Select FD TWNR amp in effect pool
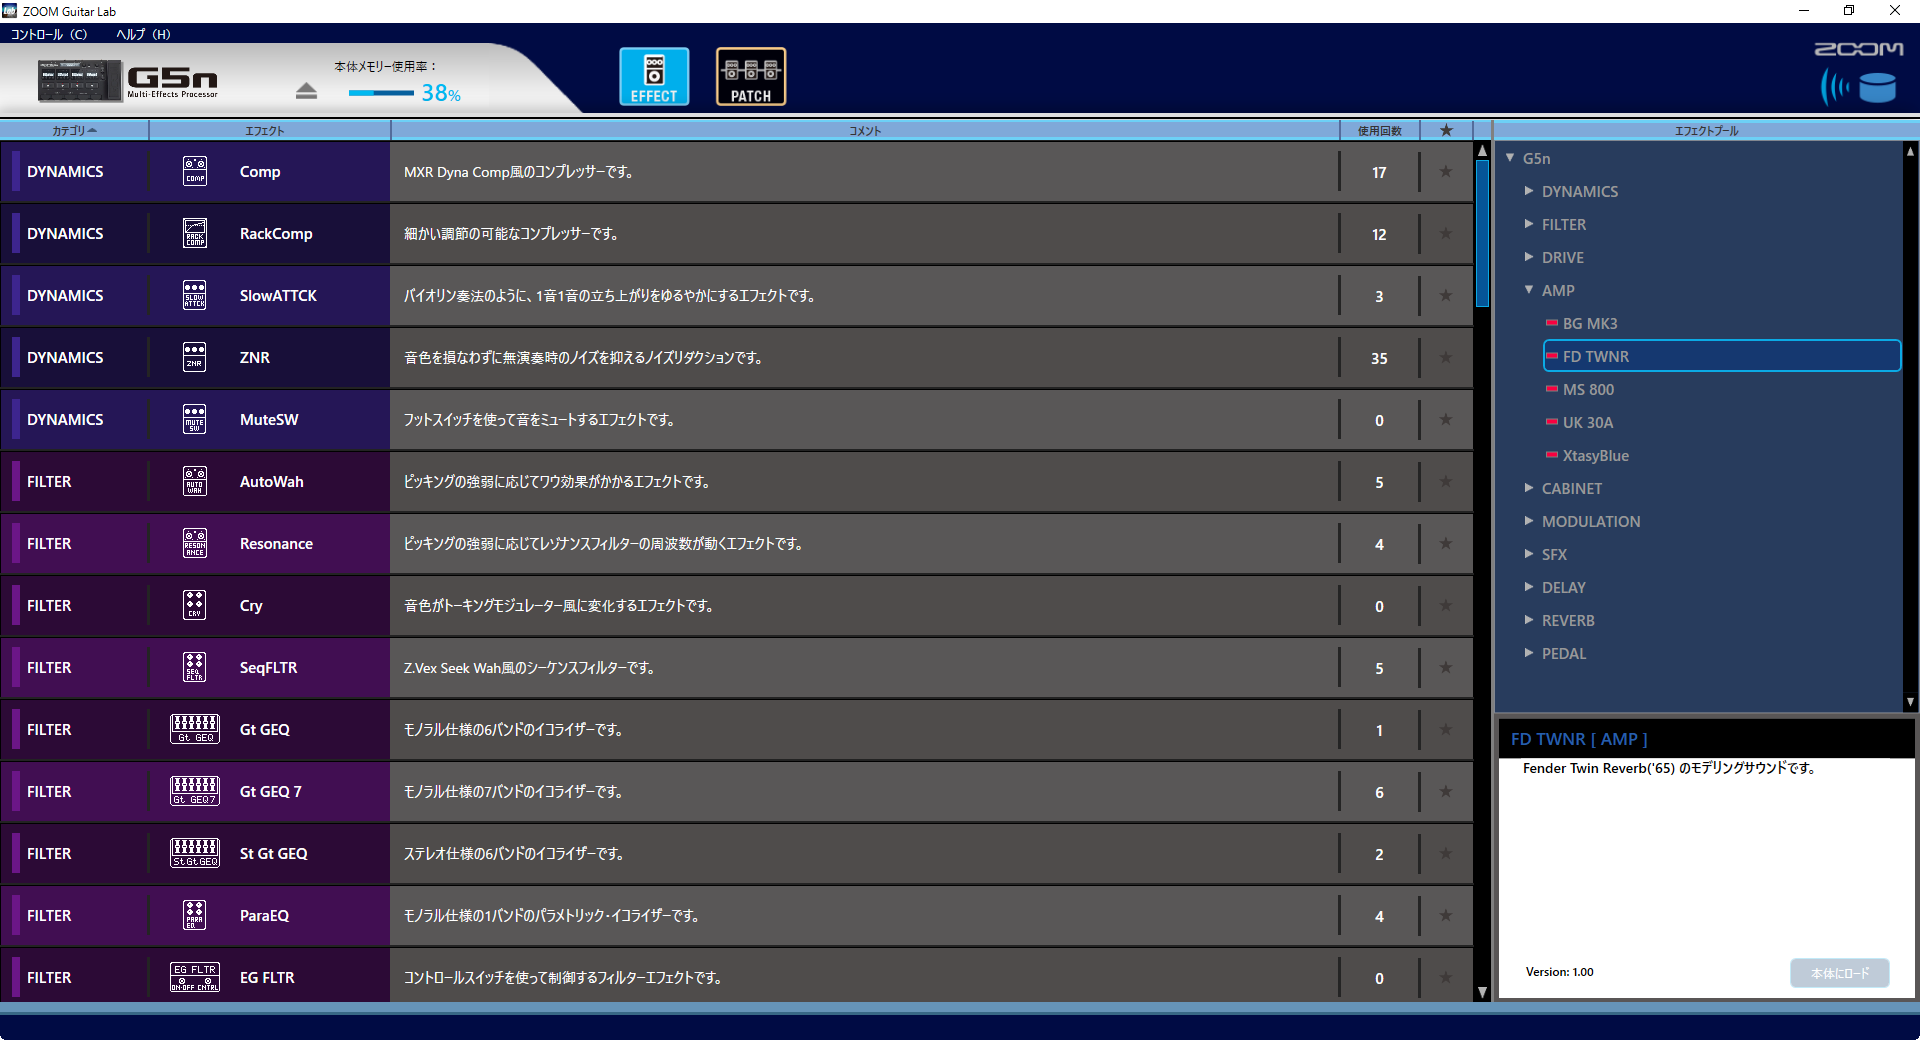The height and width of the screenshot is (1040, 1920). coord(1722,356)
